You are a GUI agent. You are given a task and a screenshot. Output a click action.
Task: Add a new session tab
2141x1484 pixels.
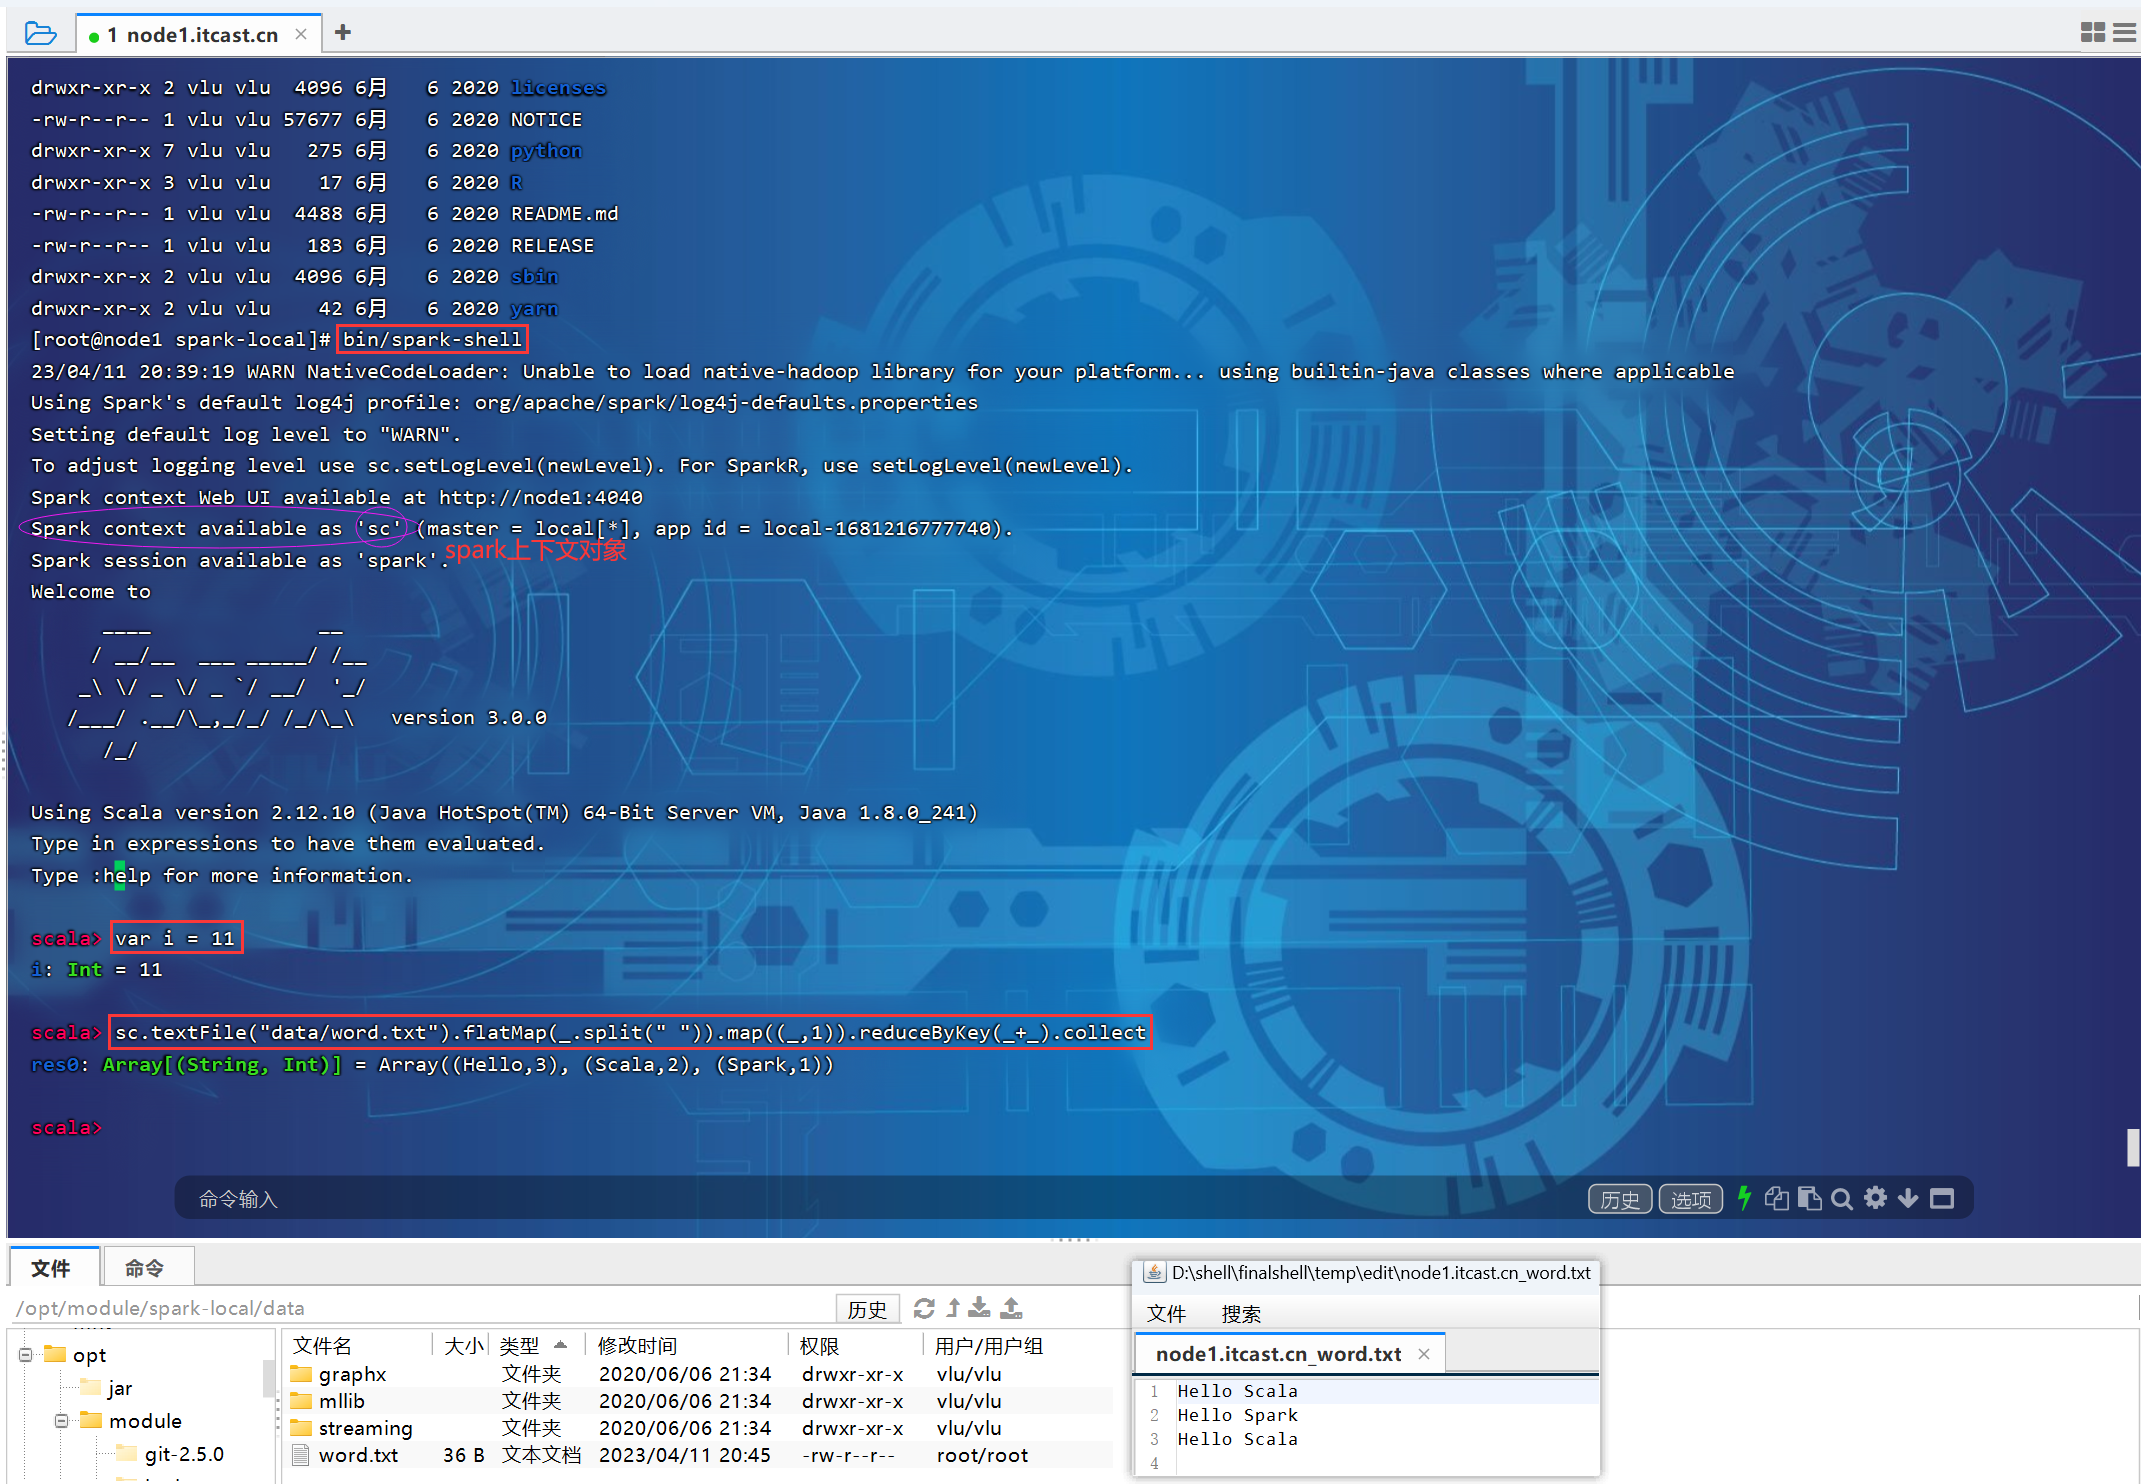[343, 33]
